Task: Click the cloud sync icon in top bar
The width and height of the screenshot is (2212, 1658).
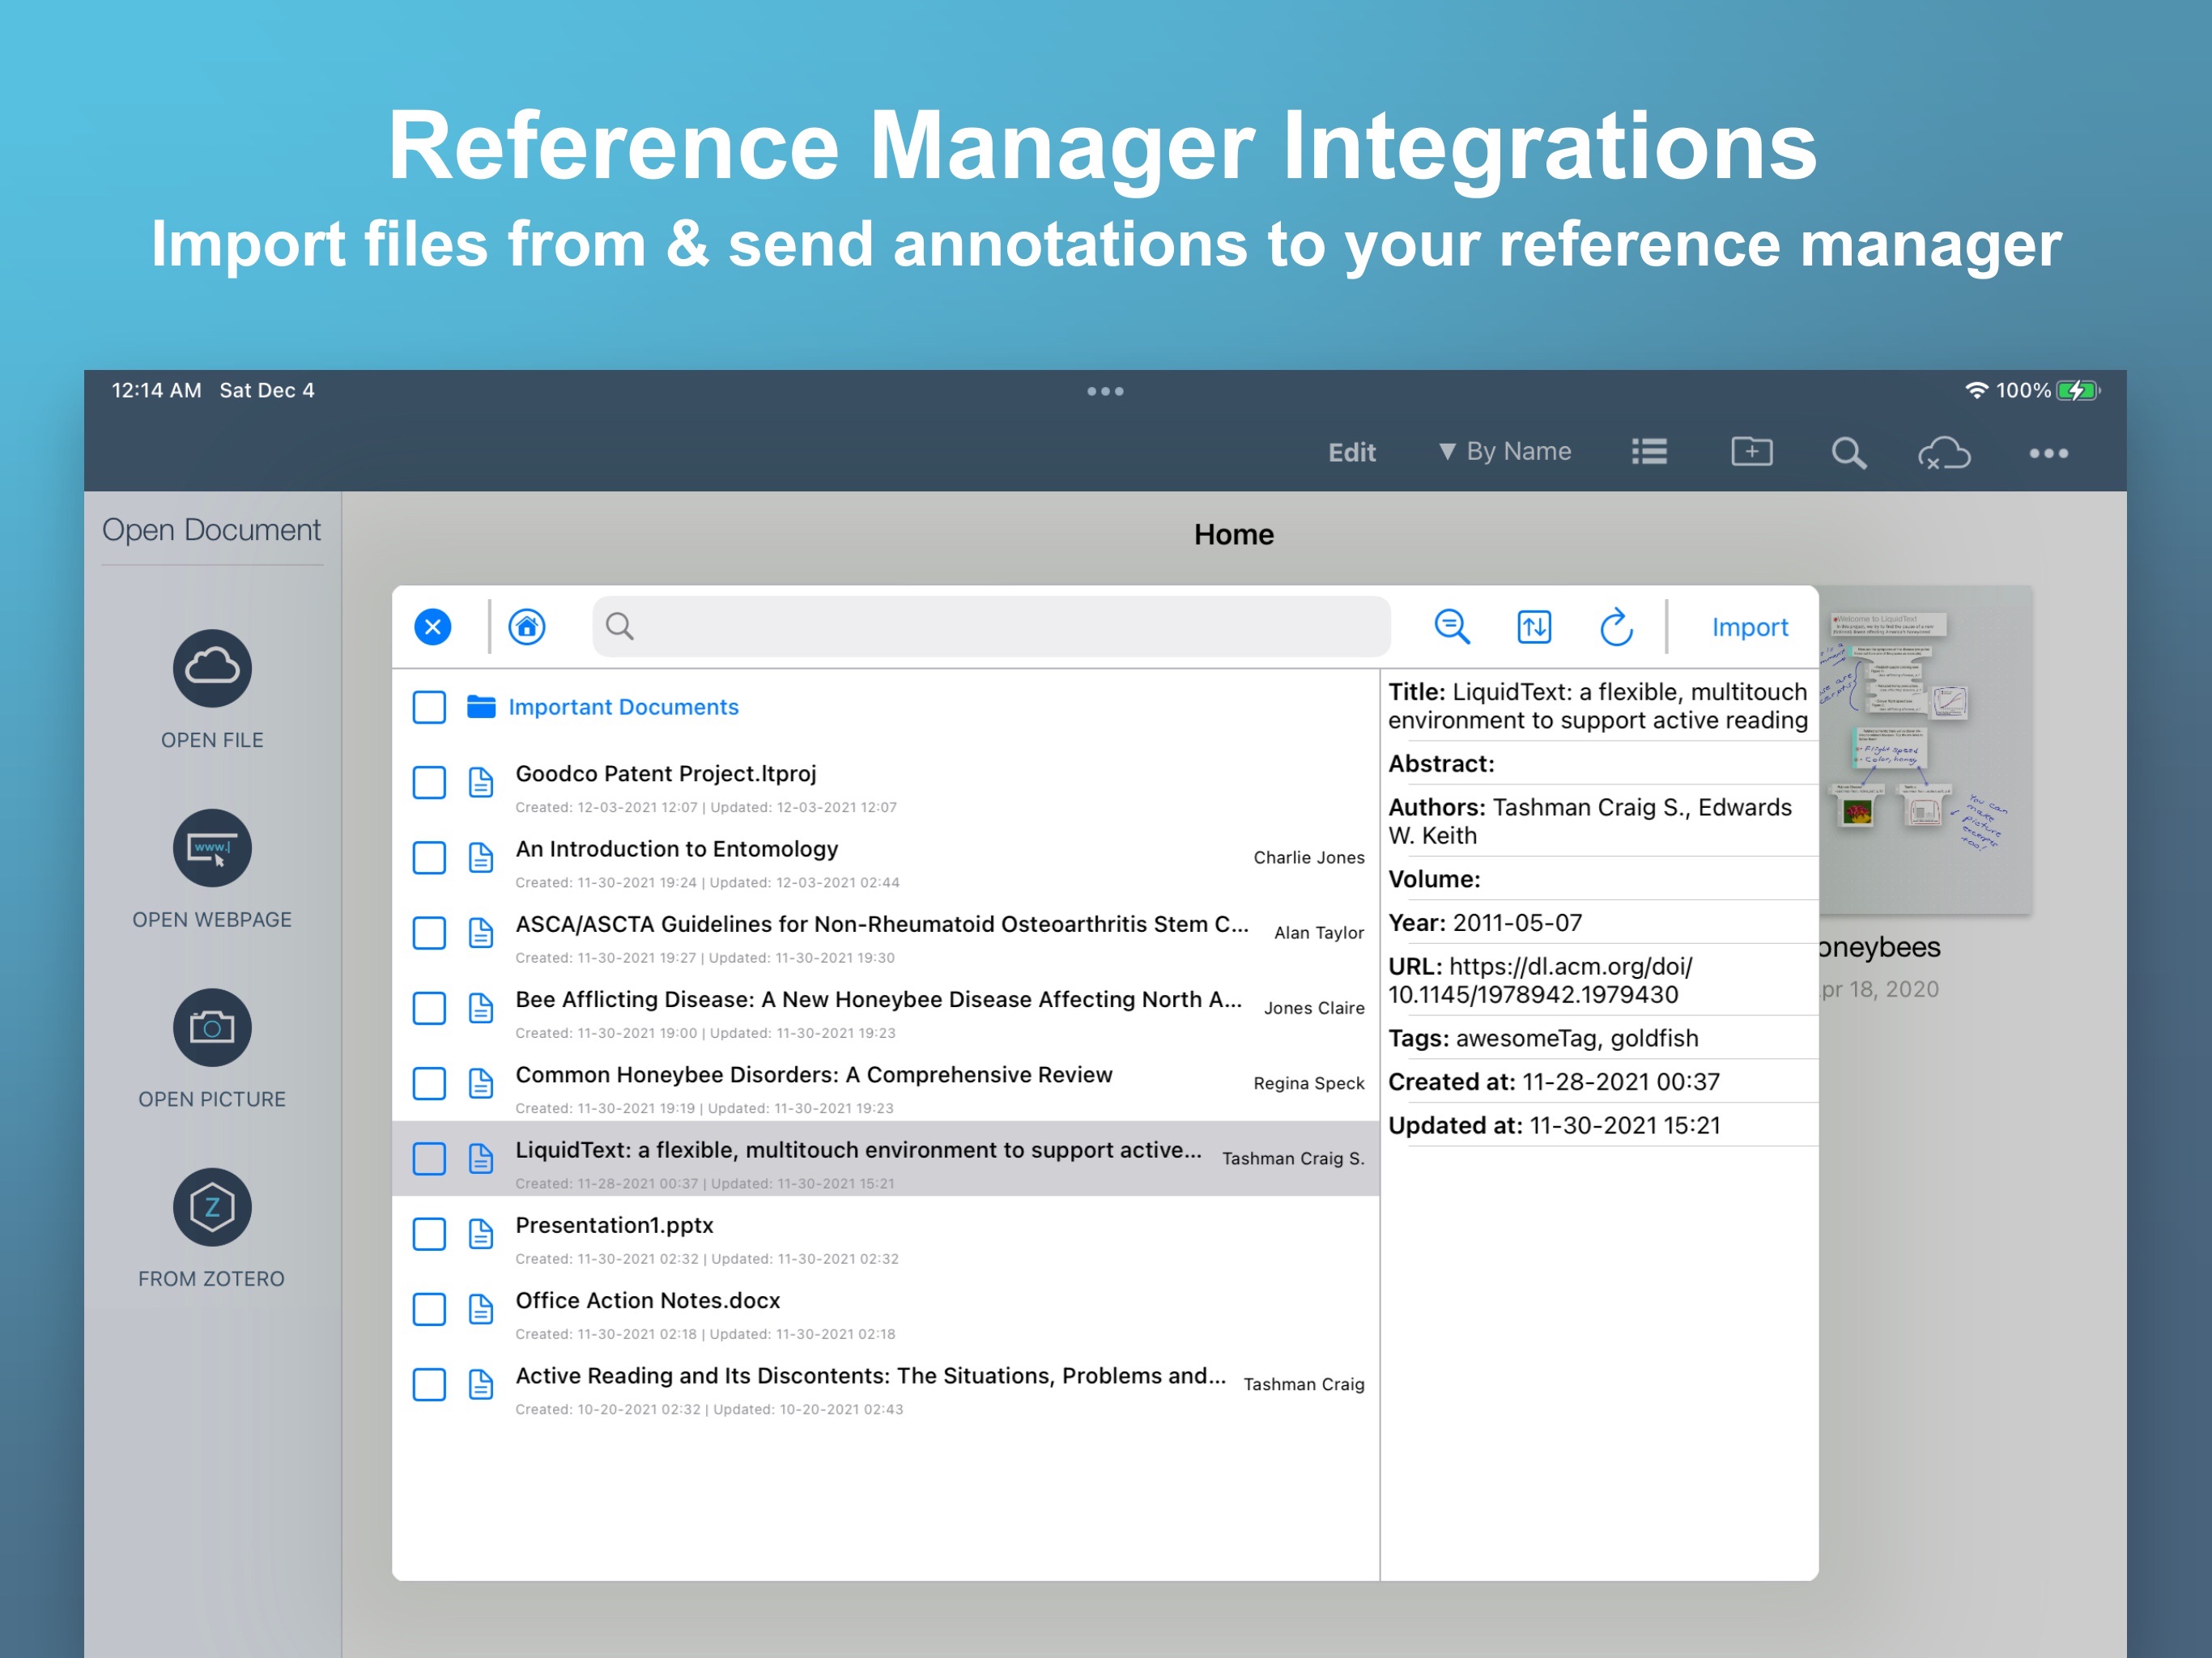Action: (x=1944, y=453)
